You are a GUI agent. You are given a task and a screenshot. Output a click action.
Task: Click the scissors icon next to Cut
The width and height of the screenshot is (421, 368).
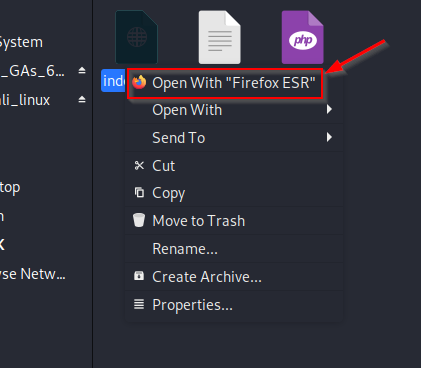click(x=139, y=165)
